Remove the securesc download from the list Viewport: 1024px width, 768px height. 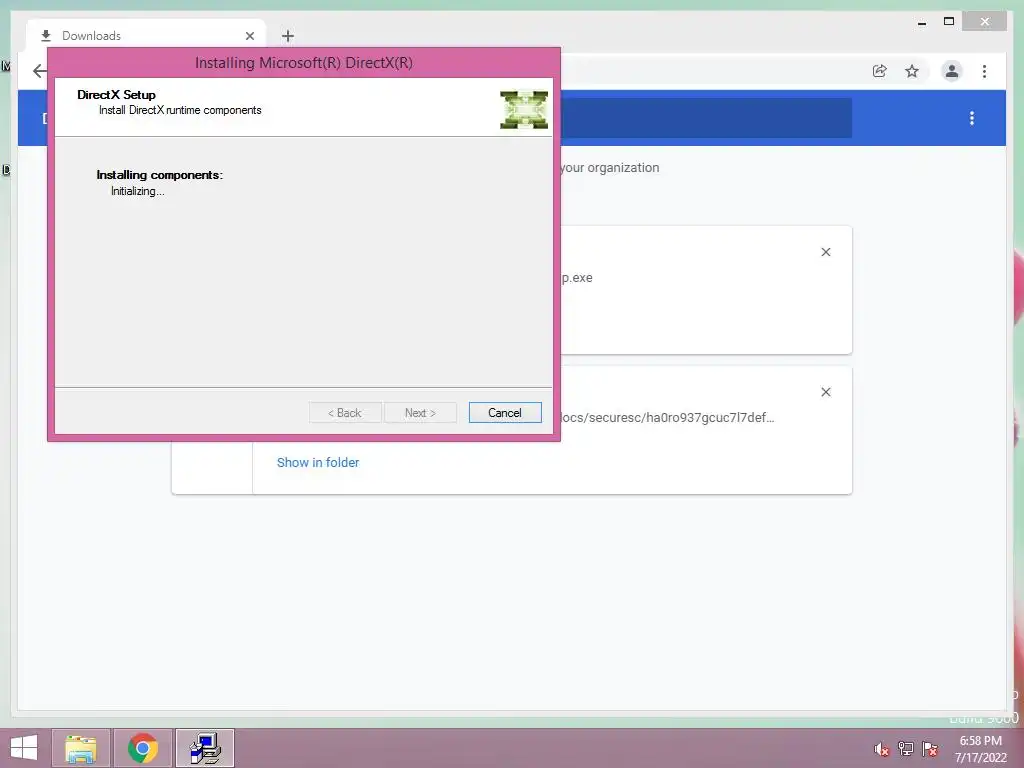coord(825,392)
